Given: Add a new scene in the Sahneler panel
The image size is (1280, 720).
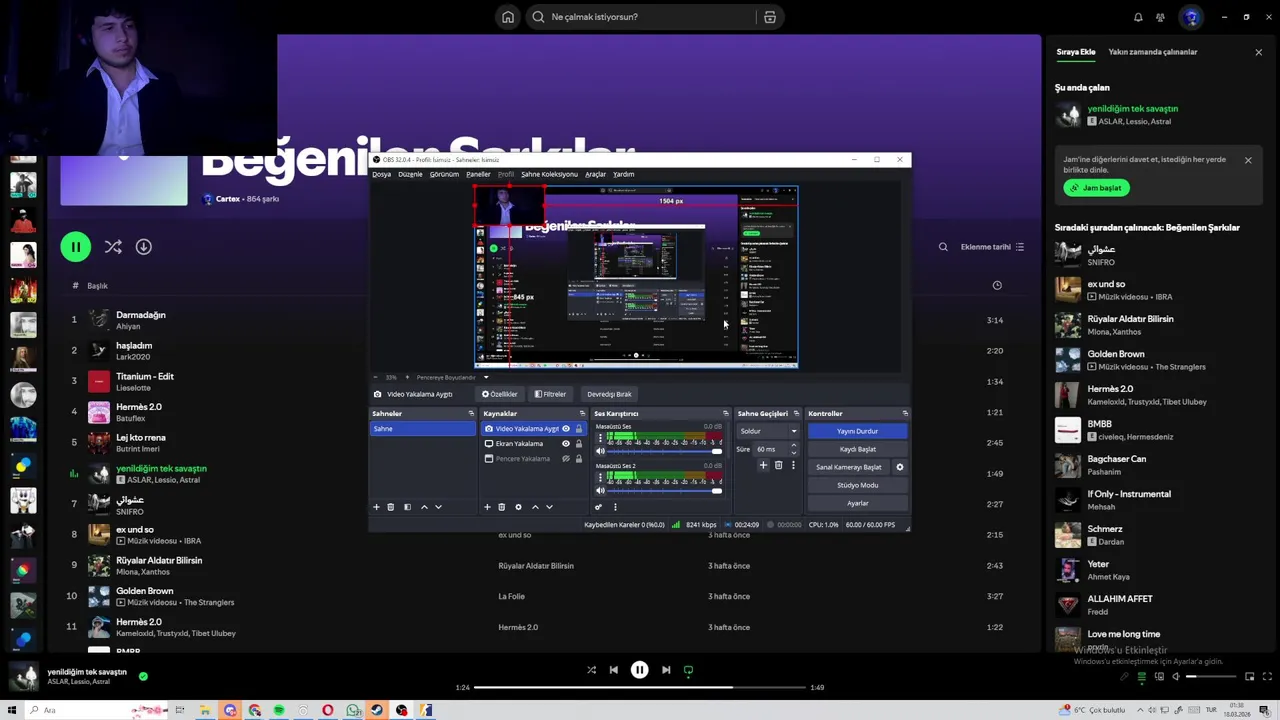Looking at the screenshot, I should [x=377, y=507].
